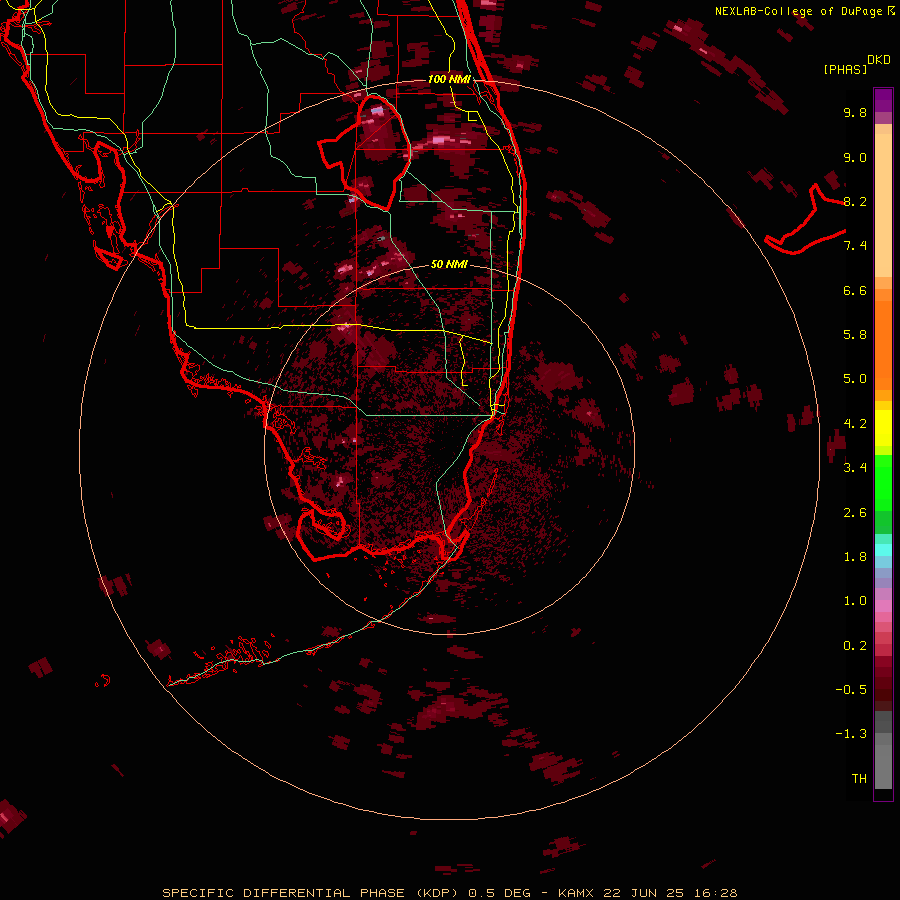
Task: Click the -0.5 value on the color scale
Action: (851, 690)
